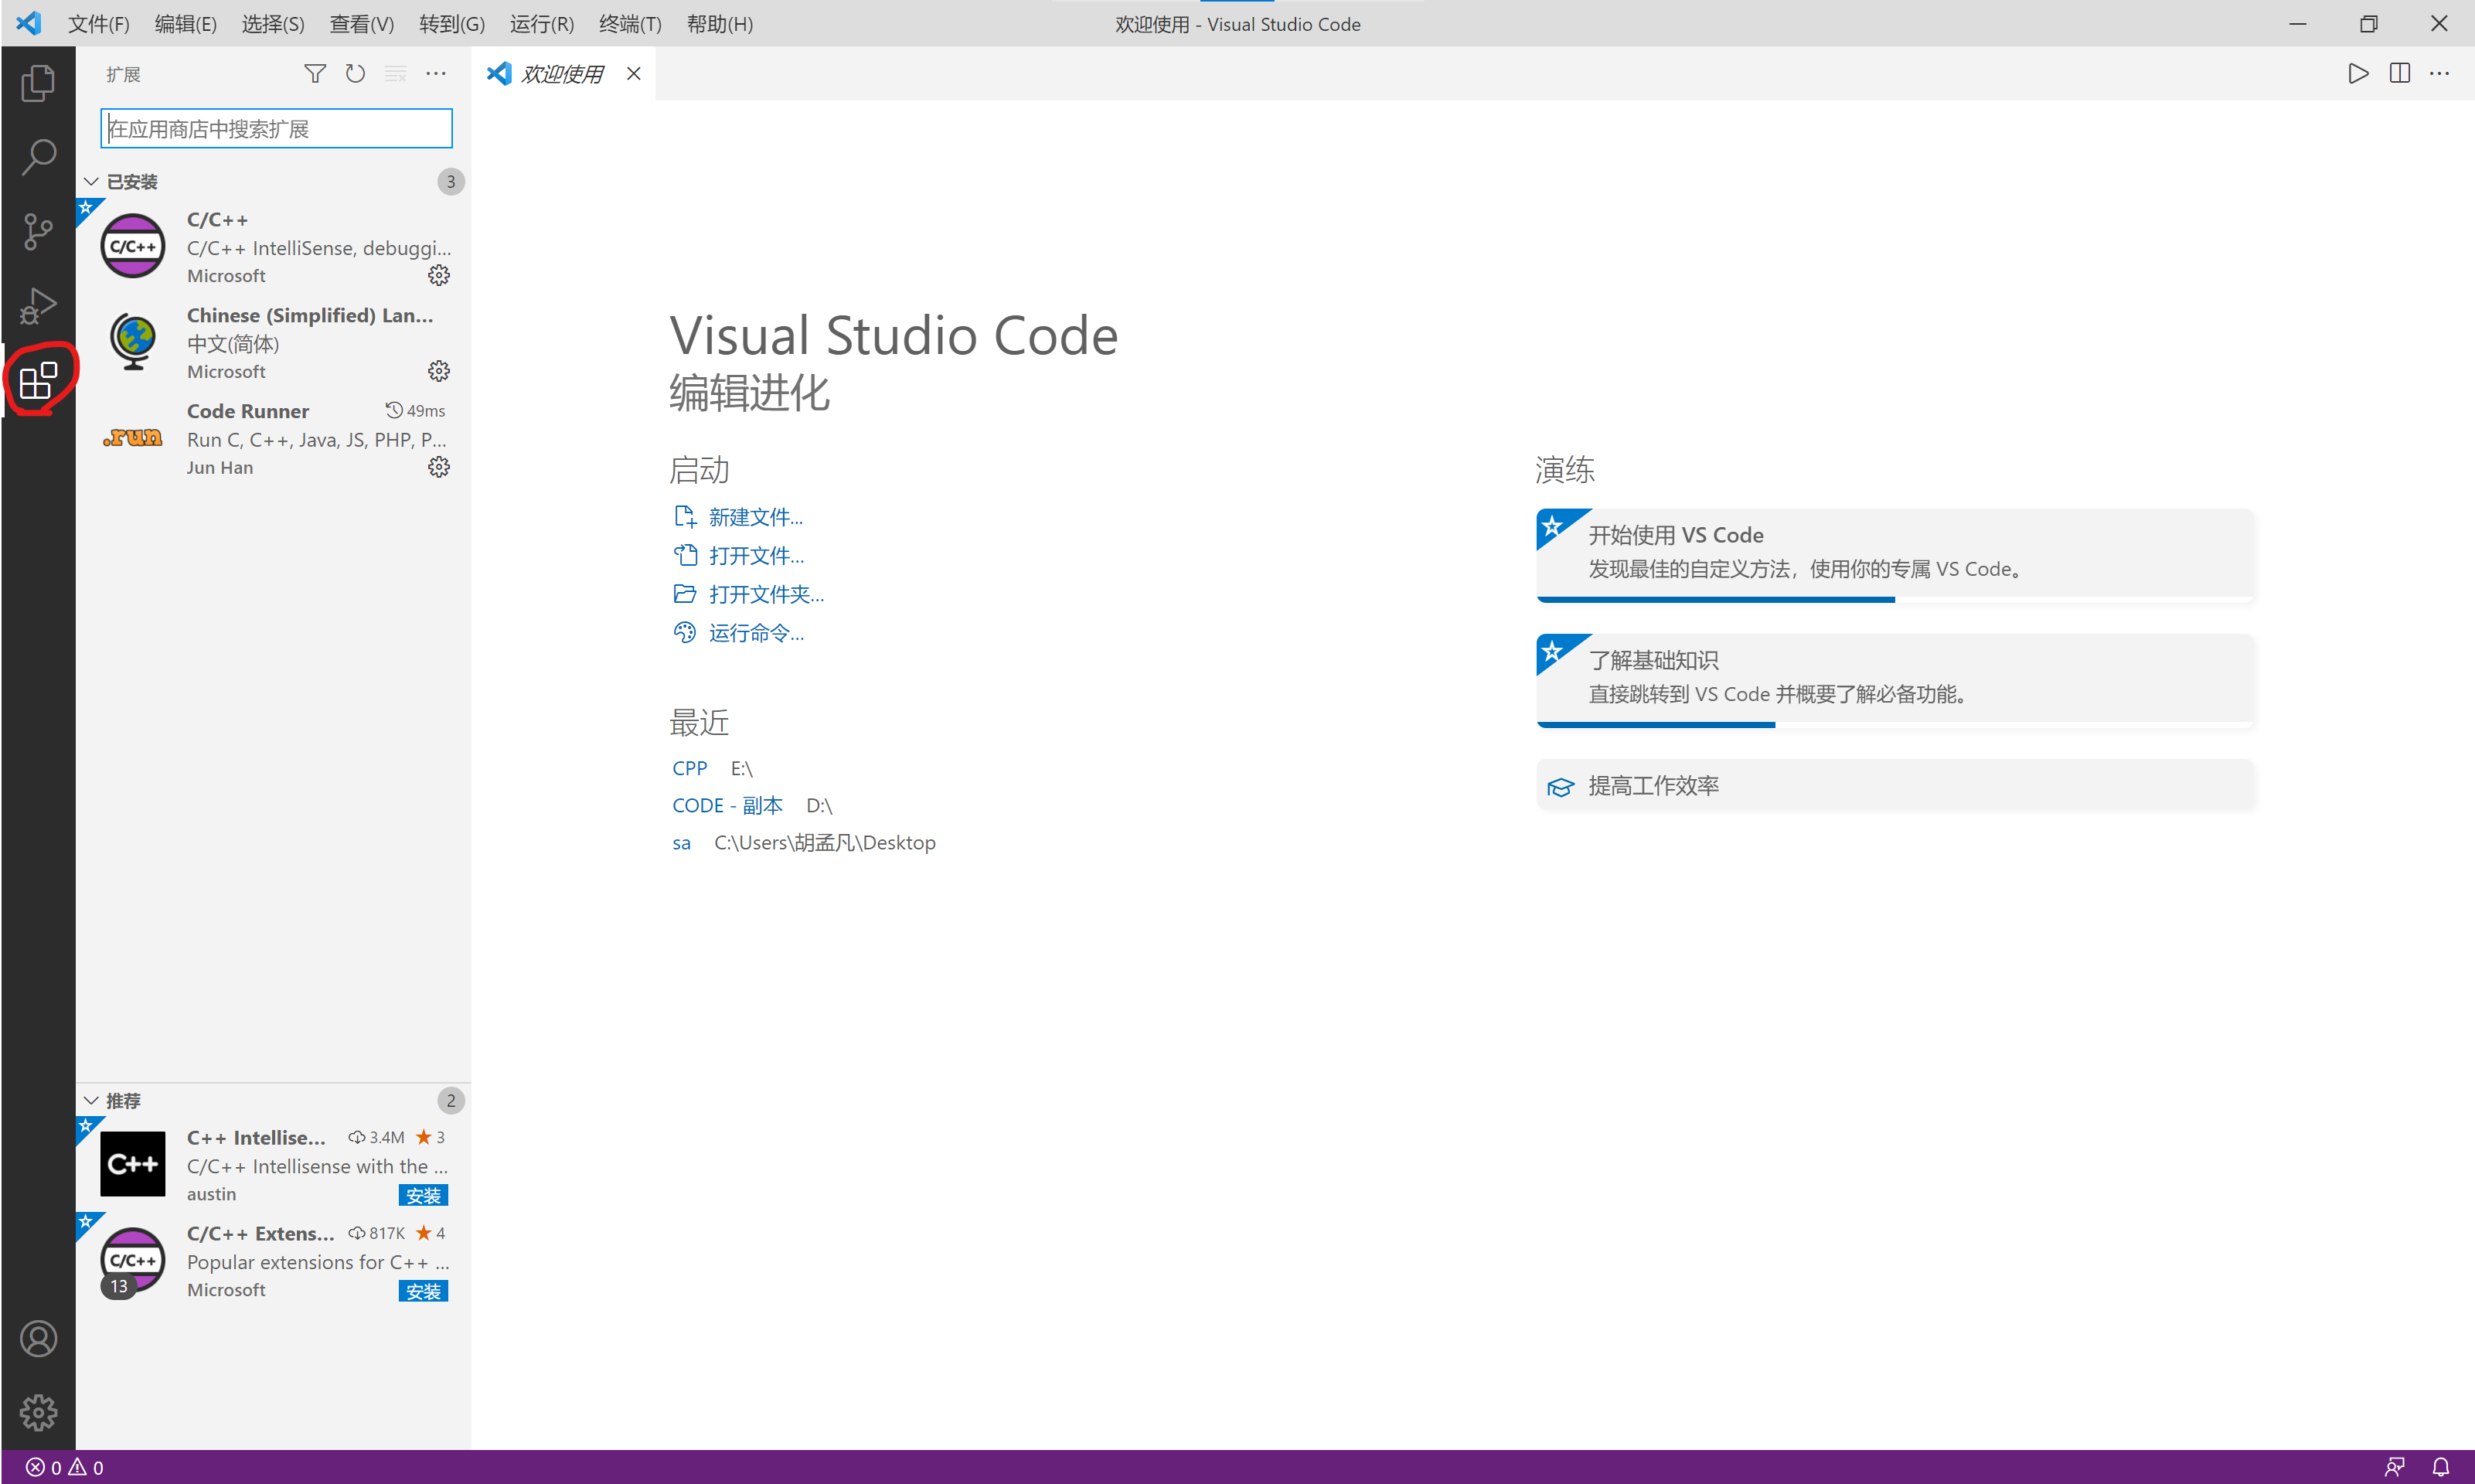Install the C++ Intellisense extension
The width and height of the screenshot is (2475, 1484).
(423, 1195)
